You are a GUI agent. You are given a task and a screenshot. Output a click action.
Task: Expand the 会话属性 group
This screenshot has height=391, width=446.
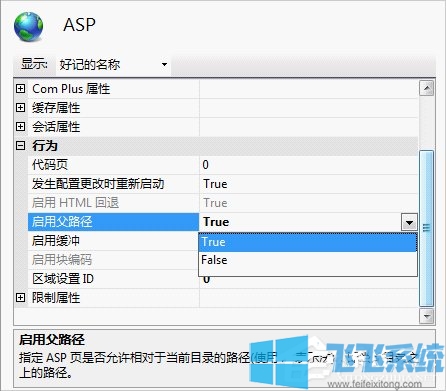tap(21, 127)
